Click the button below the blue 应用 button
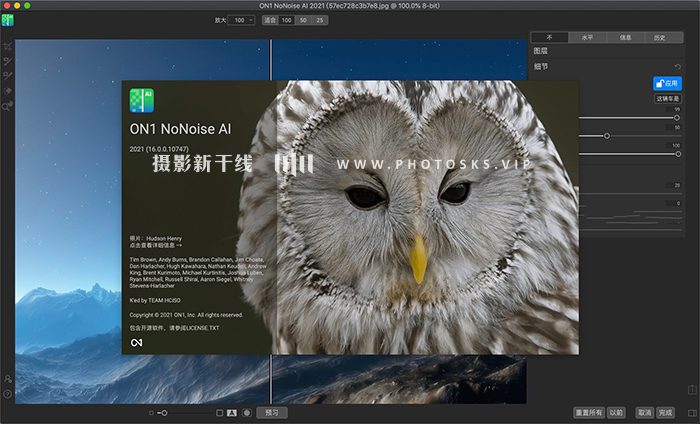Viewport: 700px width, 424px height. [667, 99]
